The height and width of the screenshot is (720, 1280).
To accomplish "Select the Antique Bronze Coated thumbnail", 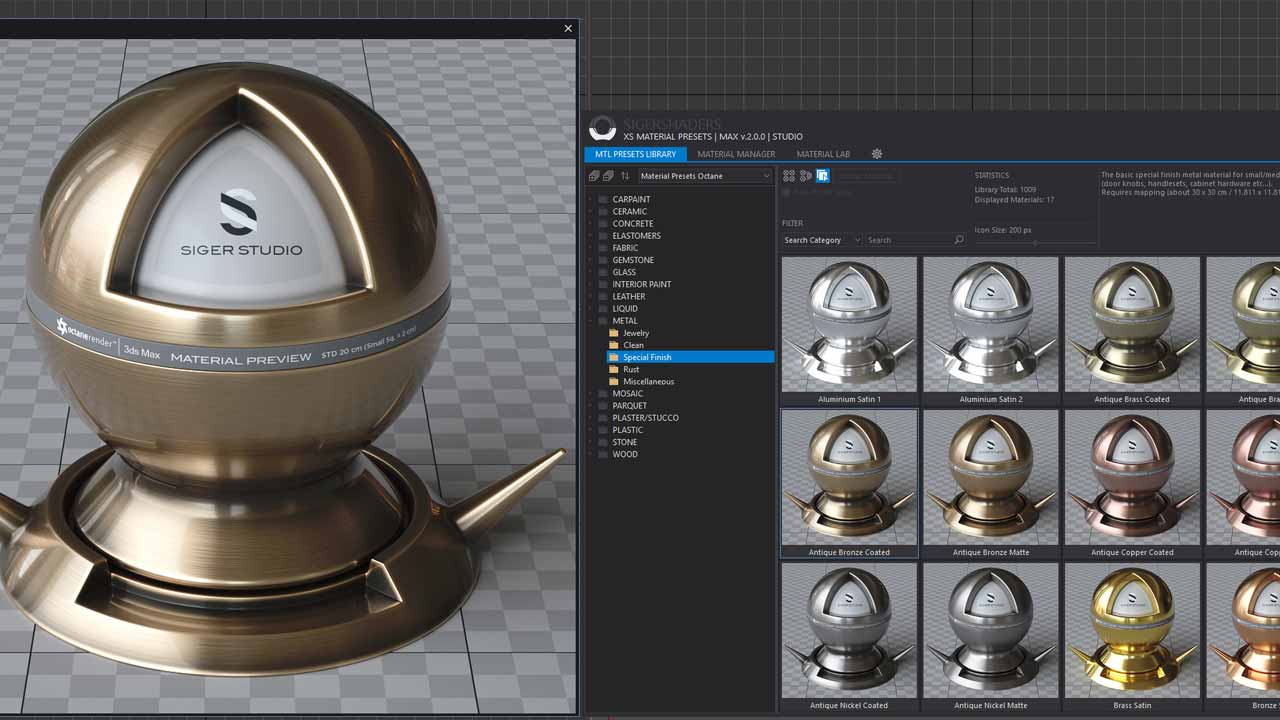I will pos(849,477).
